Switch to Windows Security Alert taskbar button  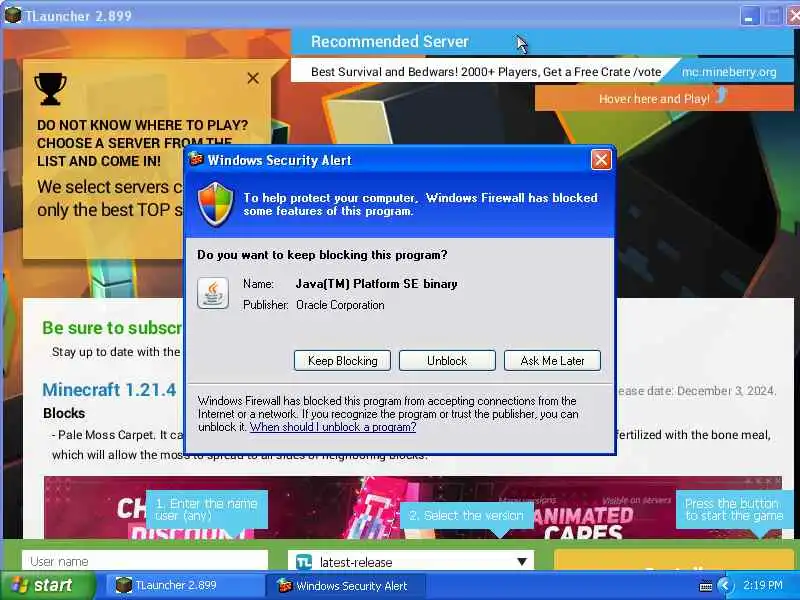coord(346,585)
